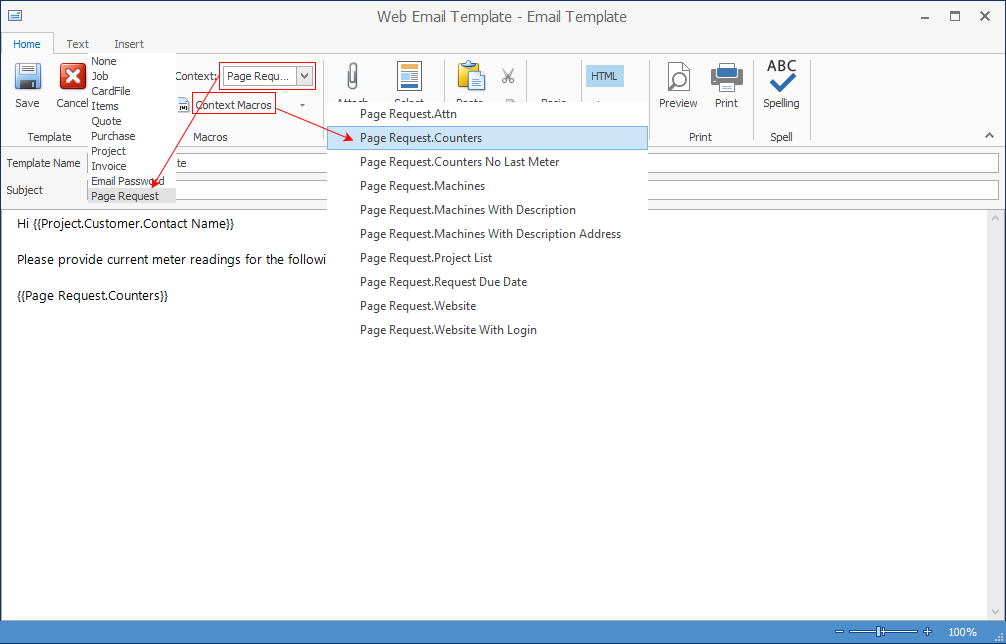Click the zoom in plus button
This screenshot has height=644, width=1006.
[x=927, y=632]
